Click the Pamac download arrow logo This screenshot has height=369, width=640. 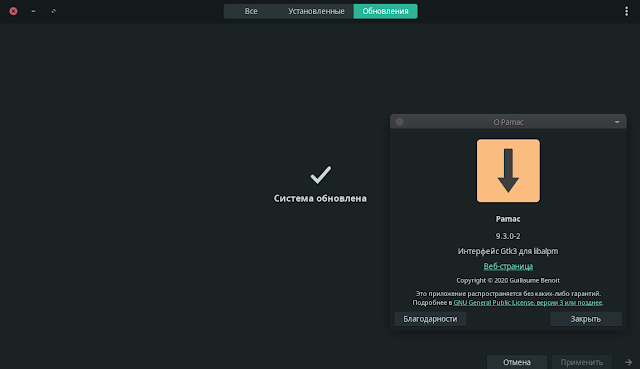[x=508, y=171]
